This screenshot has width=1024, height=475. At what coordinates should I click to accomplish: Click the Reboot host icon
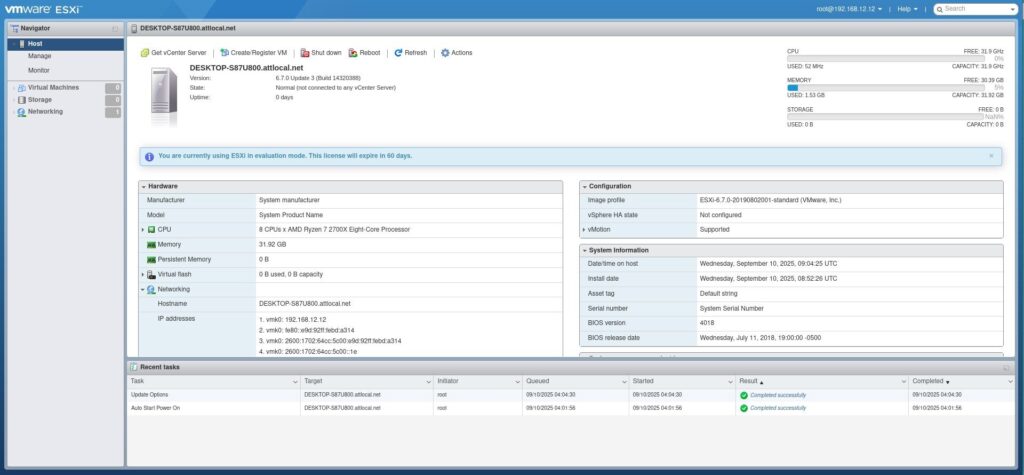tap(353, 53)
